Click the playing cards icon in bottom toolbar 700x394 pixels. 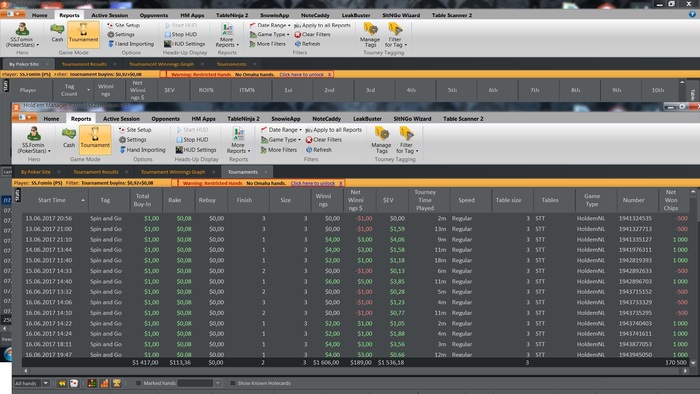coord(74,383)
